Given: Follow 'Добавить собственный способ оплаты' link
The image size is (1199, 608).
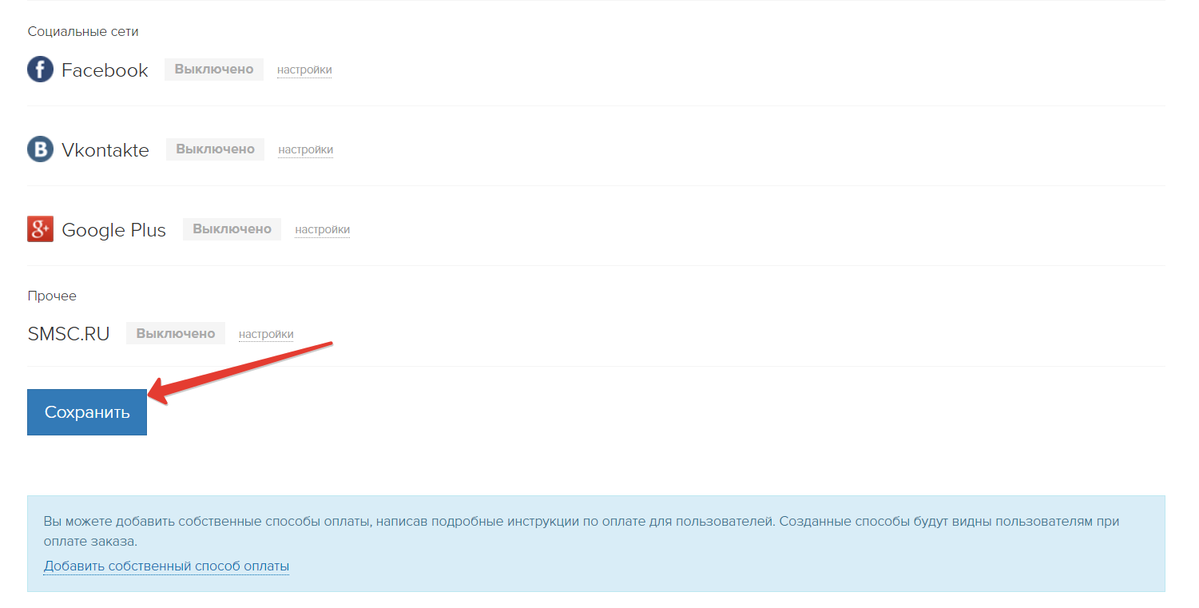Looking at the screenshot, I should click(166, 567).
